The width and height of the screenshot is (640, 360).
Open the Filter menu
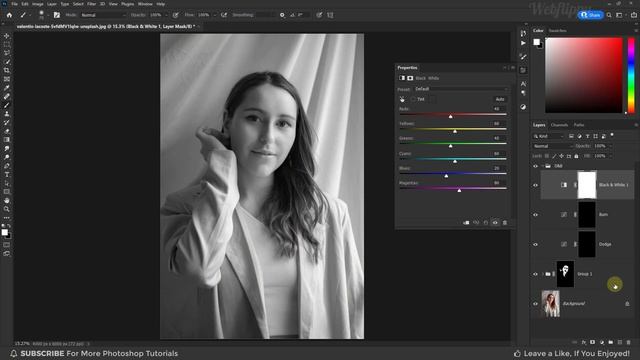[91, 4]
